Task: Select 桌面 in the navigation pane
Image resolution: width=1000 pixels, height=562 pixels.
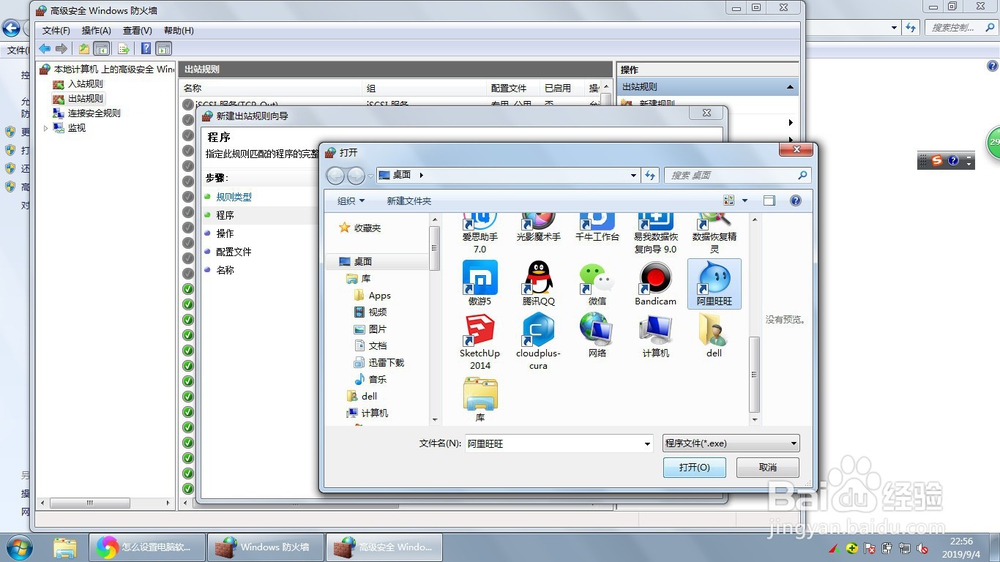Action: [x=363, y=262]
